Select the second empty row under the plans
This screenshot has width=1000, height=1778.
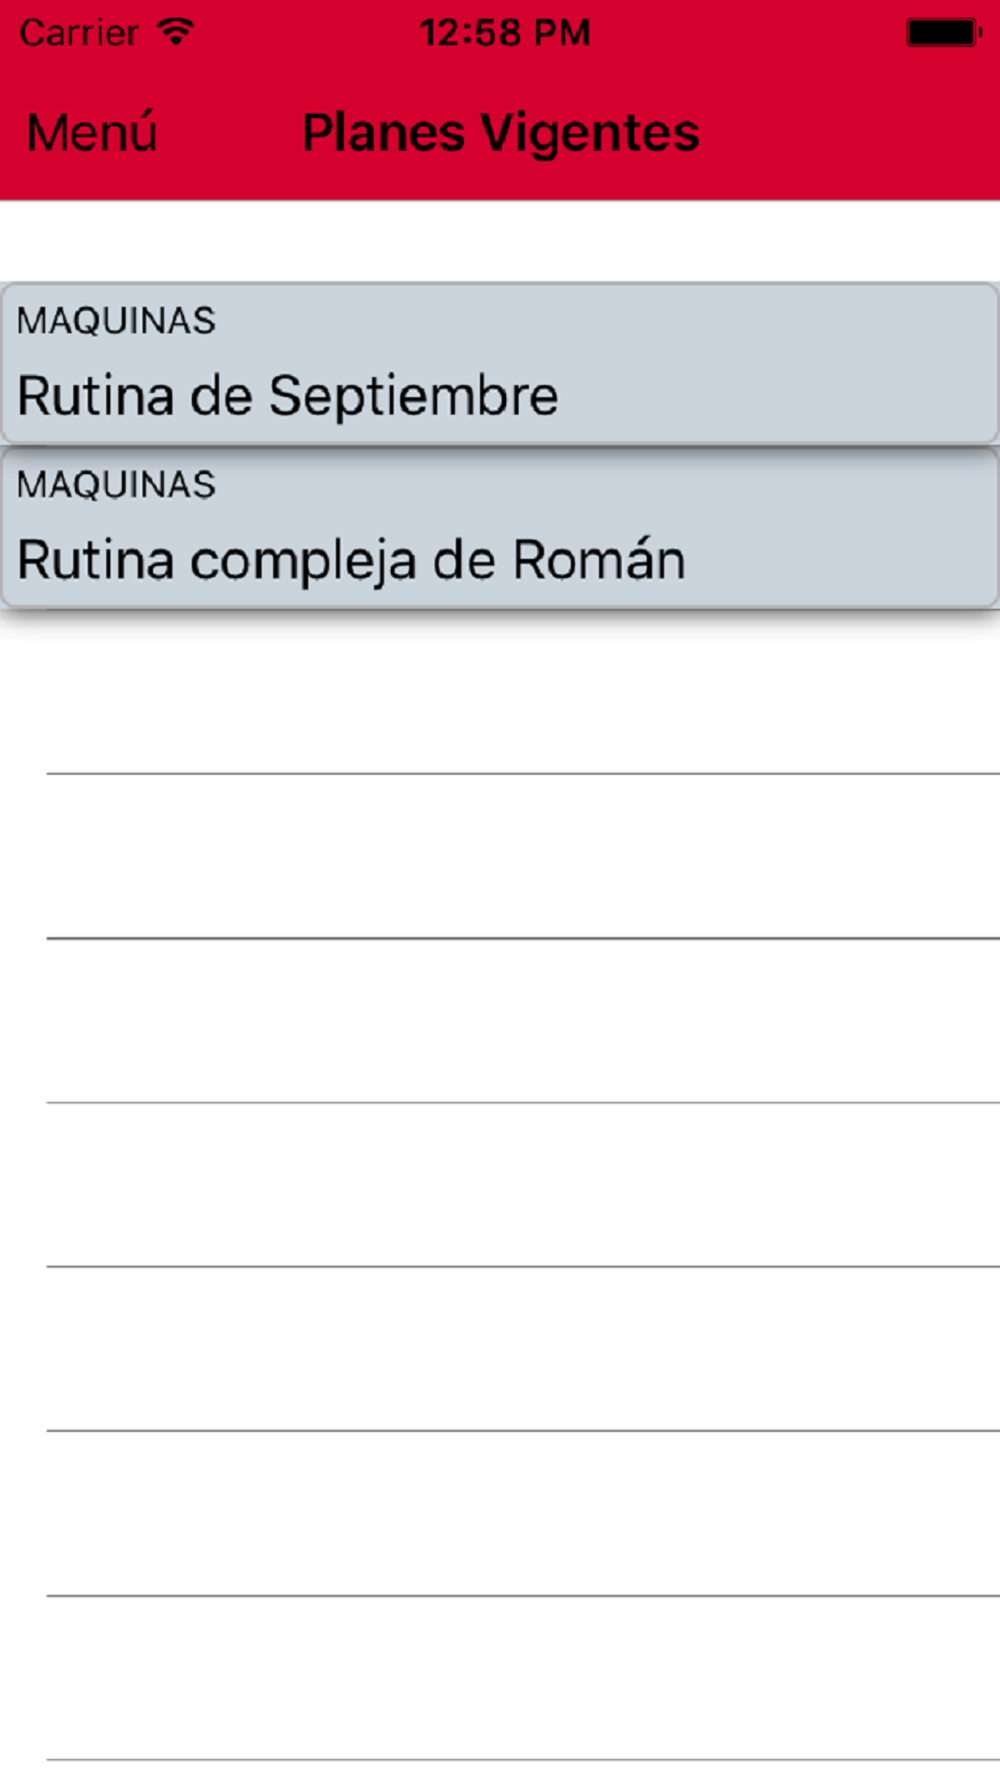[500, 856]
